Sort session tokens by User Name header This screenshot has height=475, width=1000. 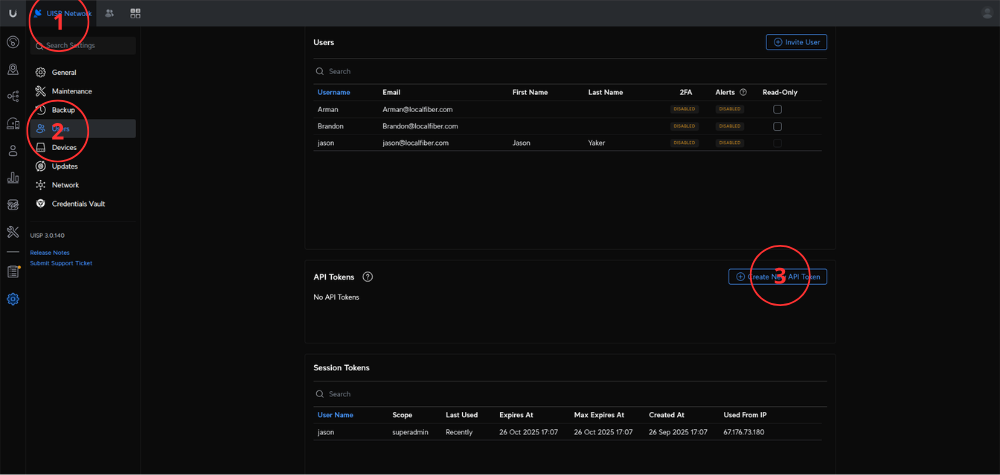(335, 415)
